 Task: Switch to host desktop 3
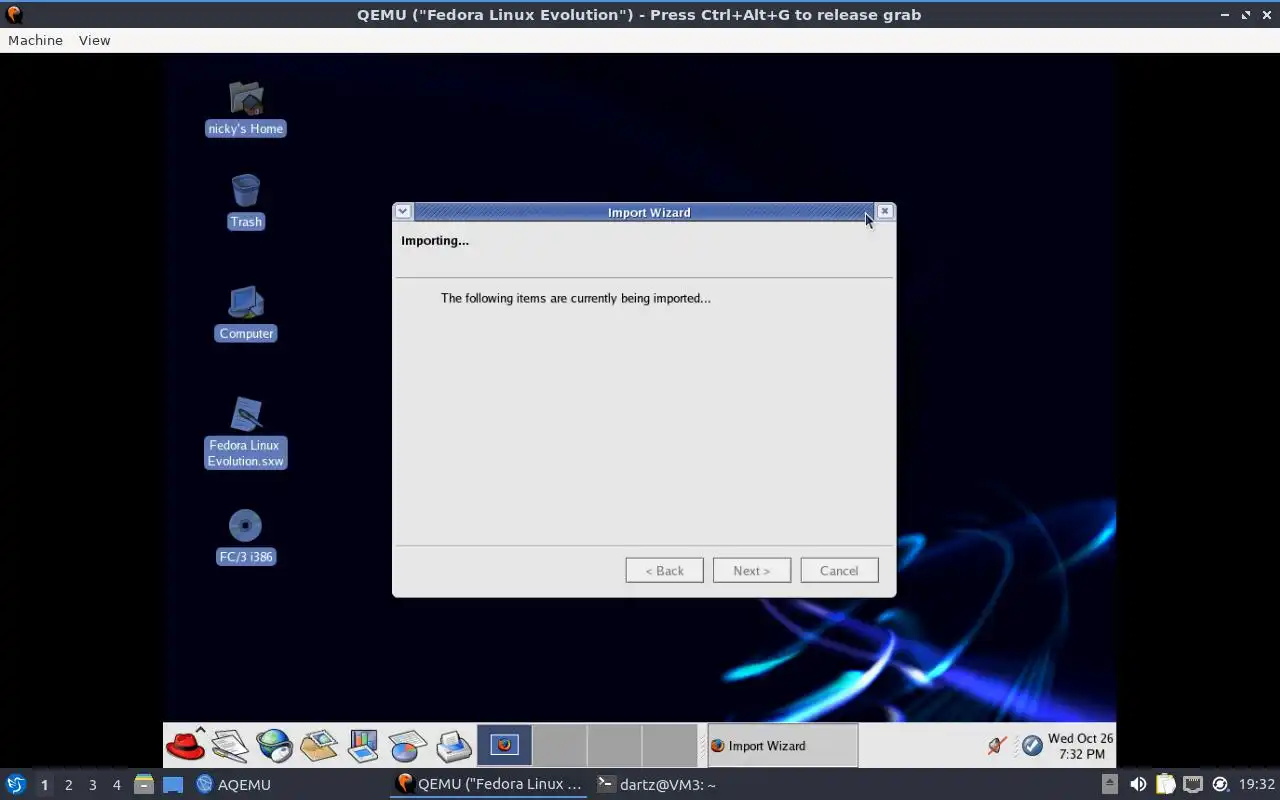pos(92,785)
